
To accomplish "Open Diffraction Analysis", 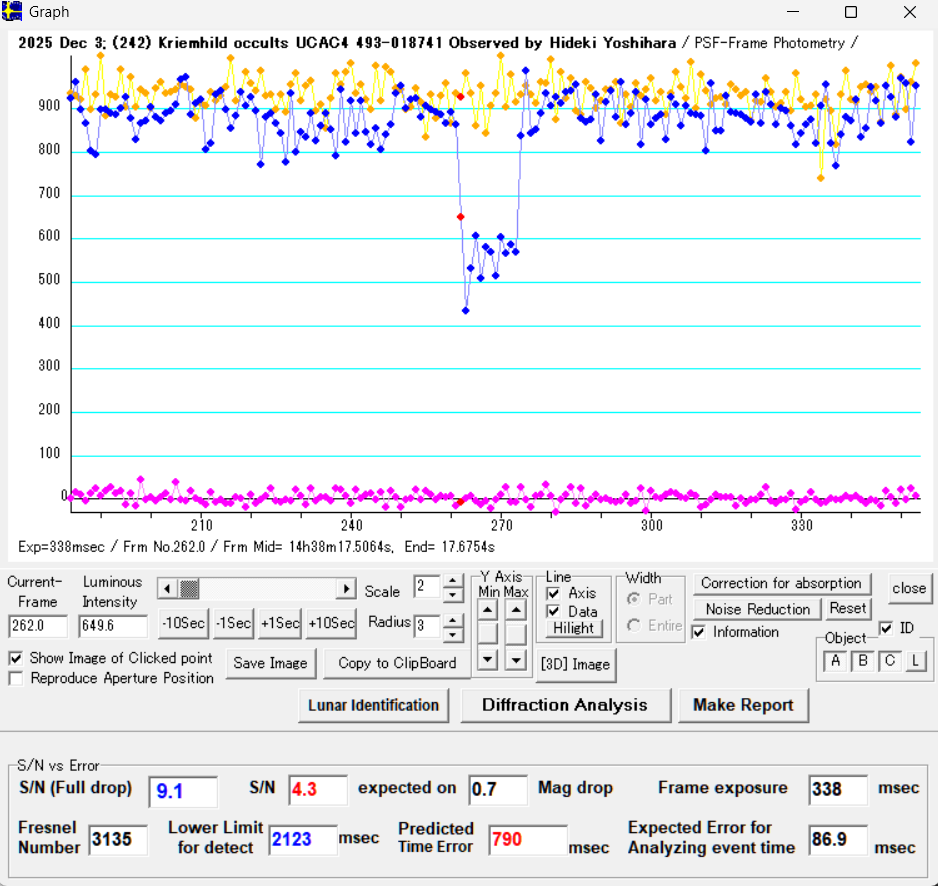I will [x=564, y=705].
